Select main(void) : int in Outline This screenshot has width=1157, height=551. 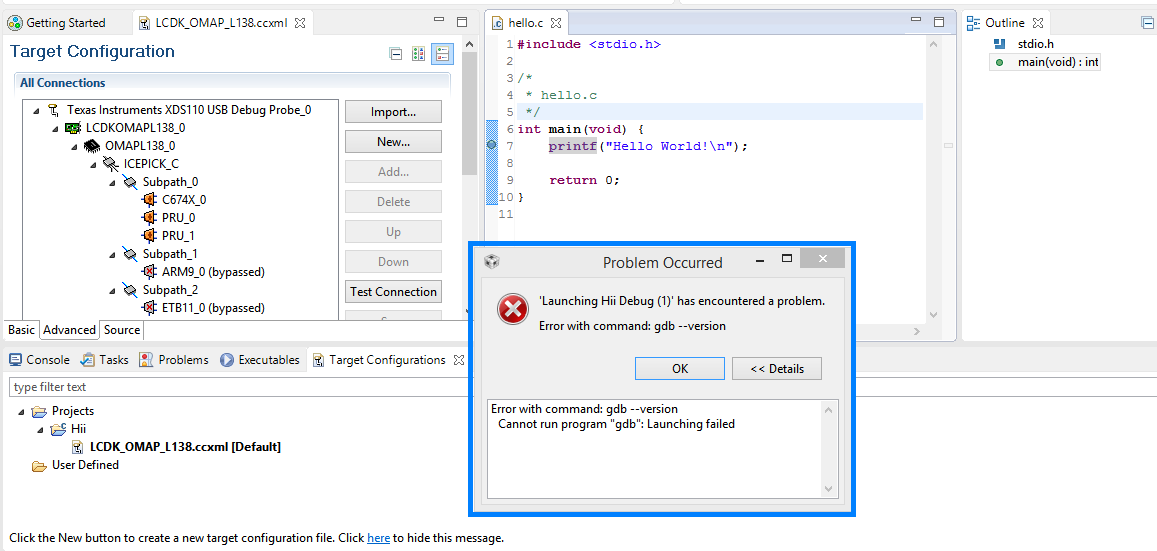point(1046,63)
